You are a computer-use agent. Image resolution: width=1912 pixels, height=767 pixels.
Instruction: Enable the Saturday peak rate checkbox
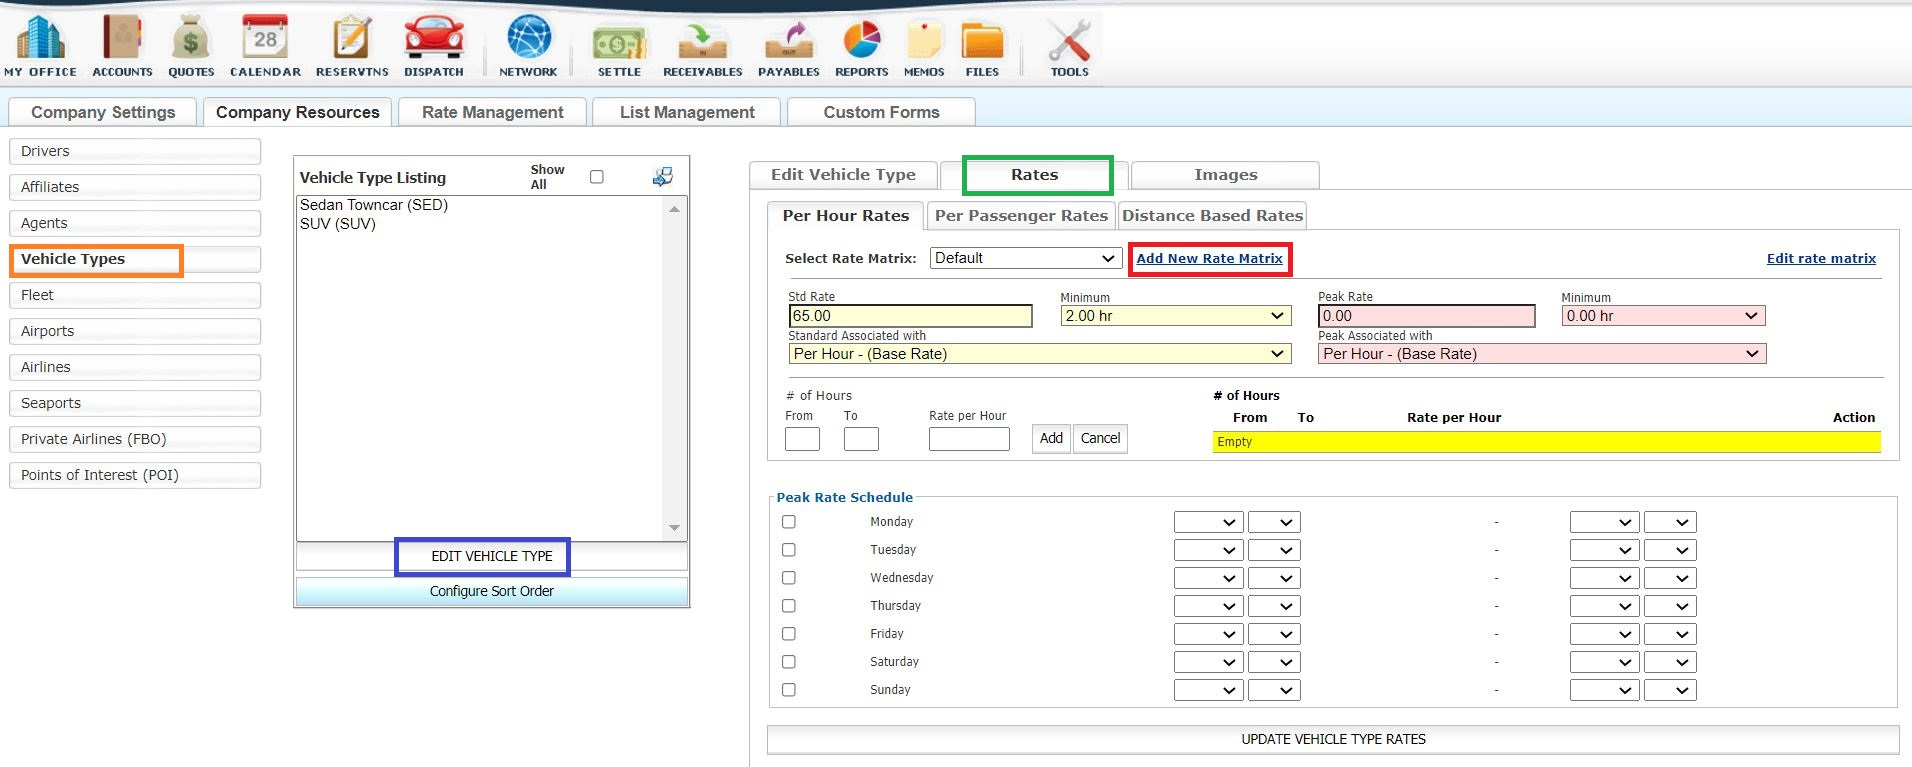[x=789, y=662]
